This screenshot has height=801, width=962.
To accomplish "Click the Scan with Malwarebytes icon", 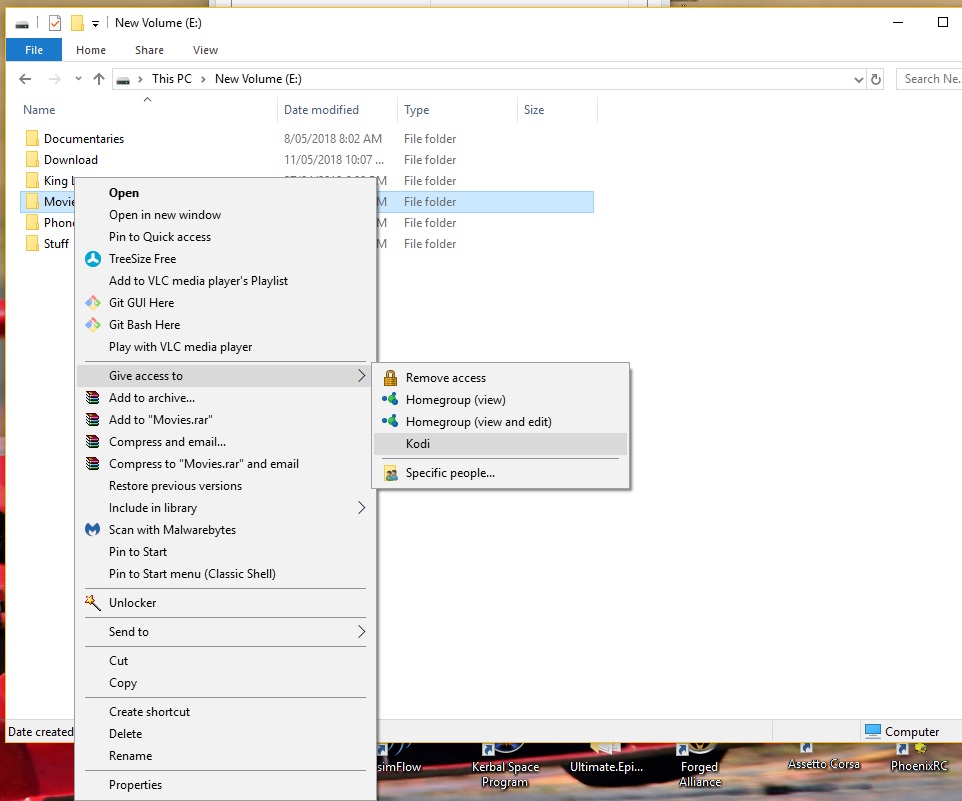I will click(x=92, y=530).
